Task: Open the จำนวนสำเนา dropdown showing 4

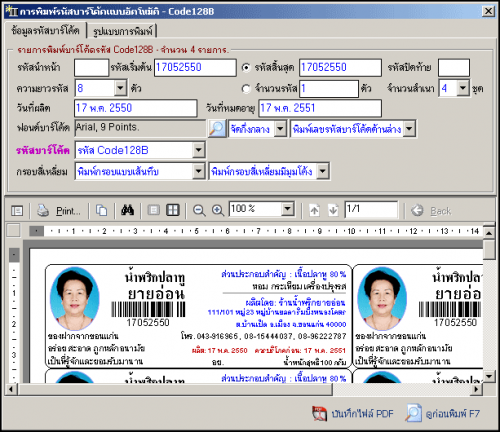Action: point(463,88)
